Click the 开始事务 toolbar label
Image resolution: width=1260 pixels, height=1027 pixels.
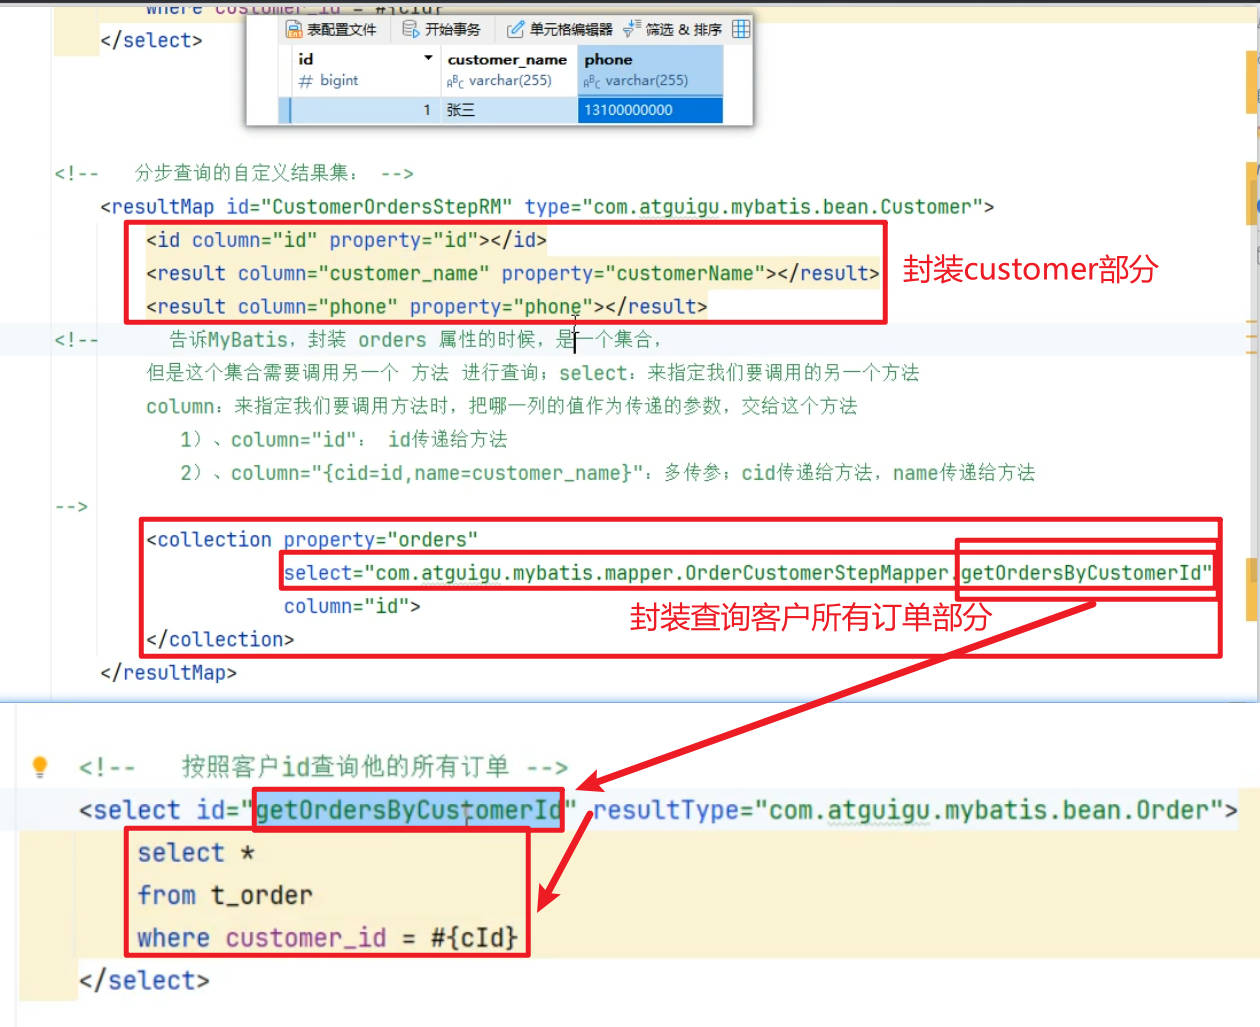tap(452, 29)
